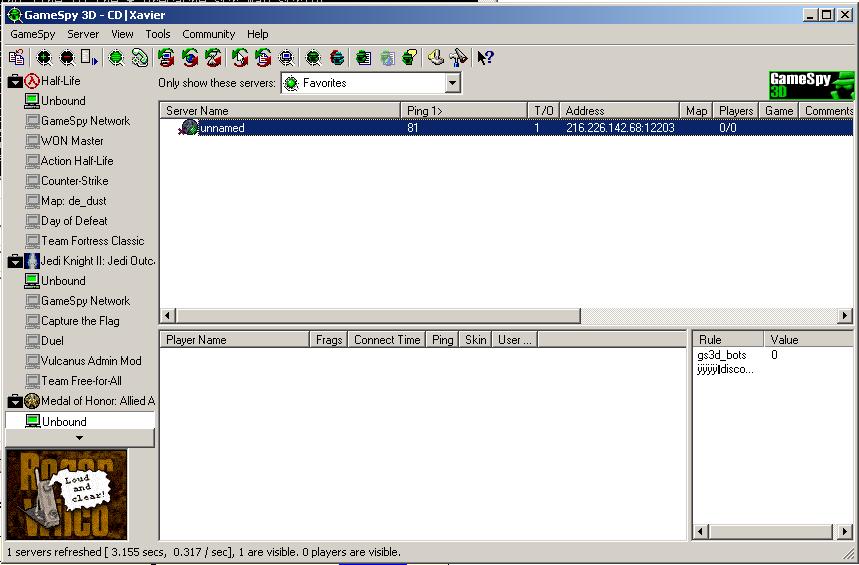Collapse the Jedi Knight II game folder
Screen dimensions: 859x565
coord(15,261)
